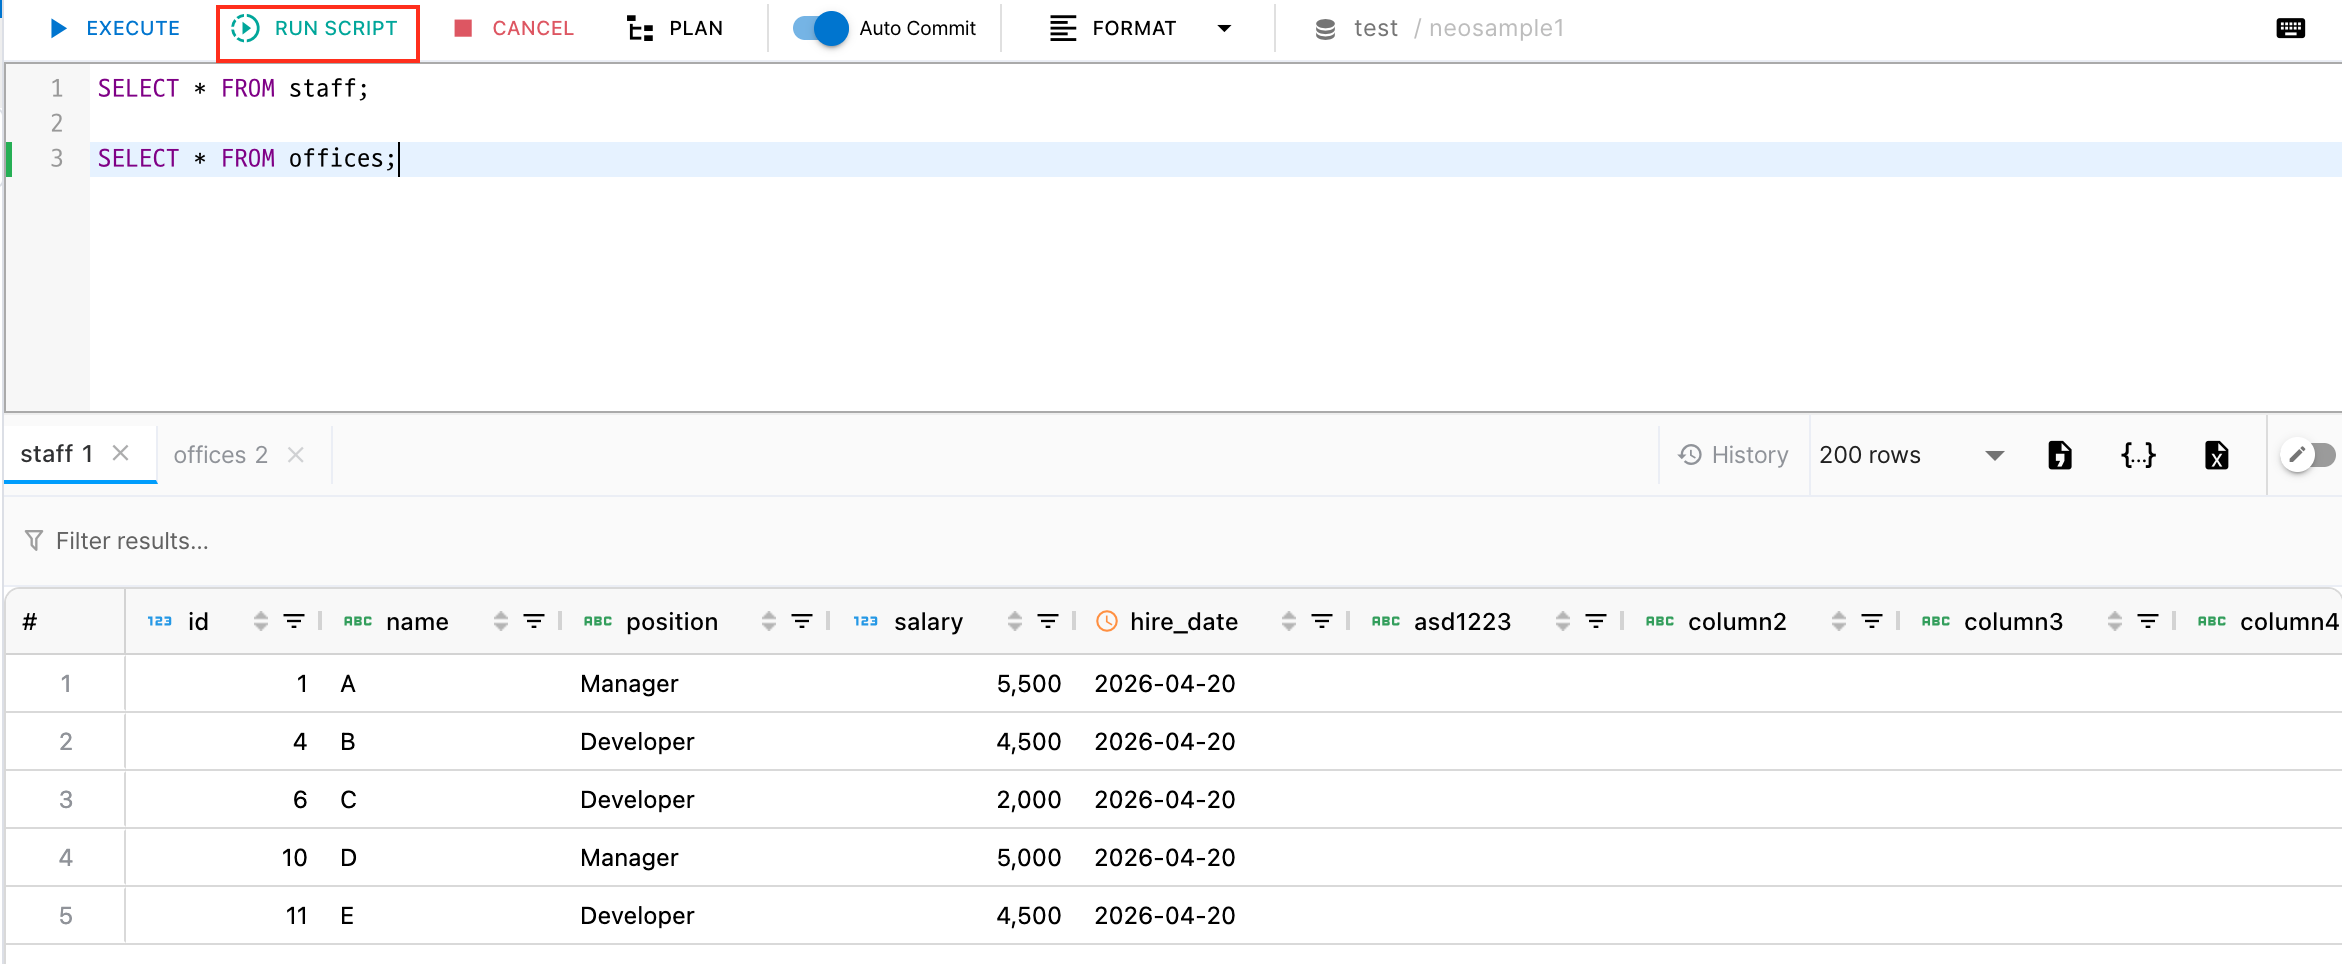Click the filter funnel icon
Screen dimensions: 2342x964
pos(34,541)
